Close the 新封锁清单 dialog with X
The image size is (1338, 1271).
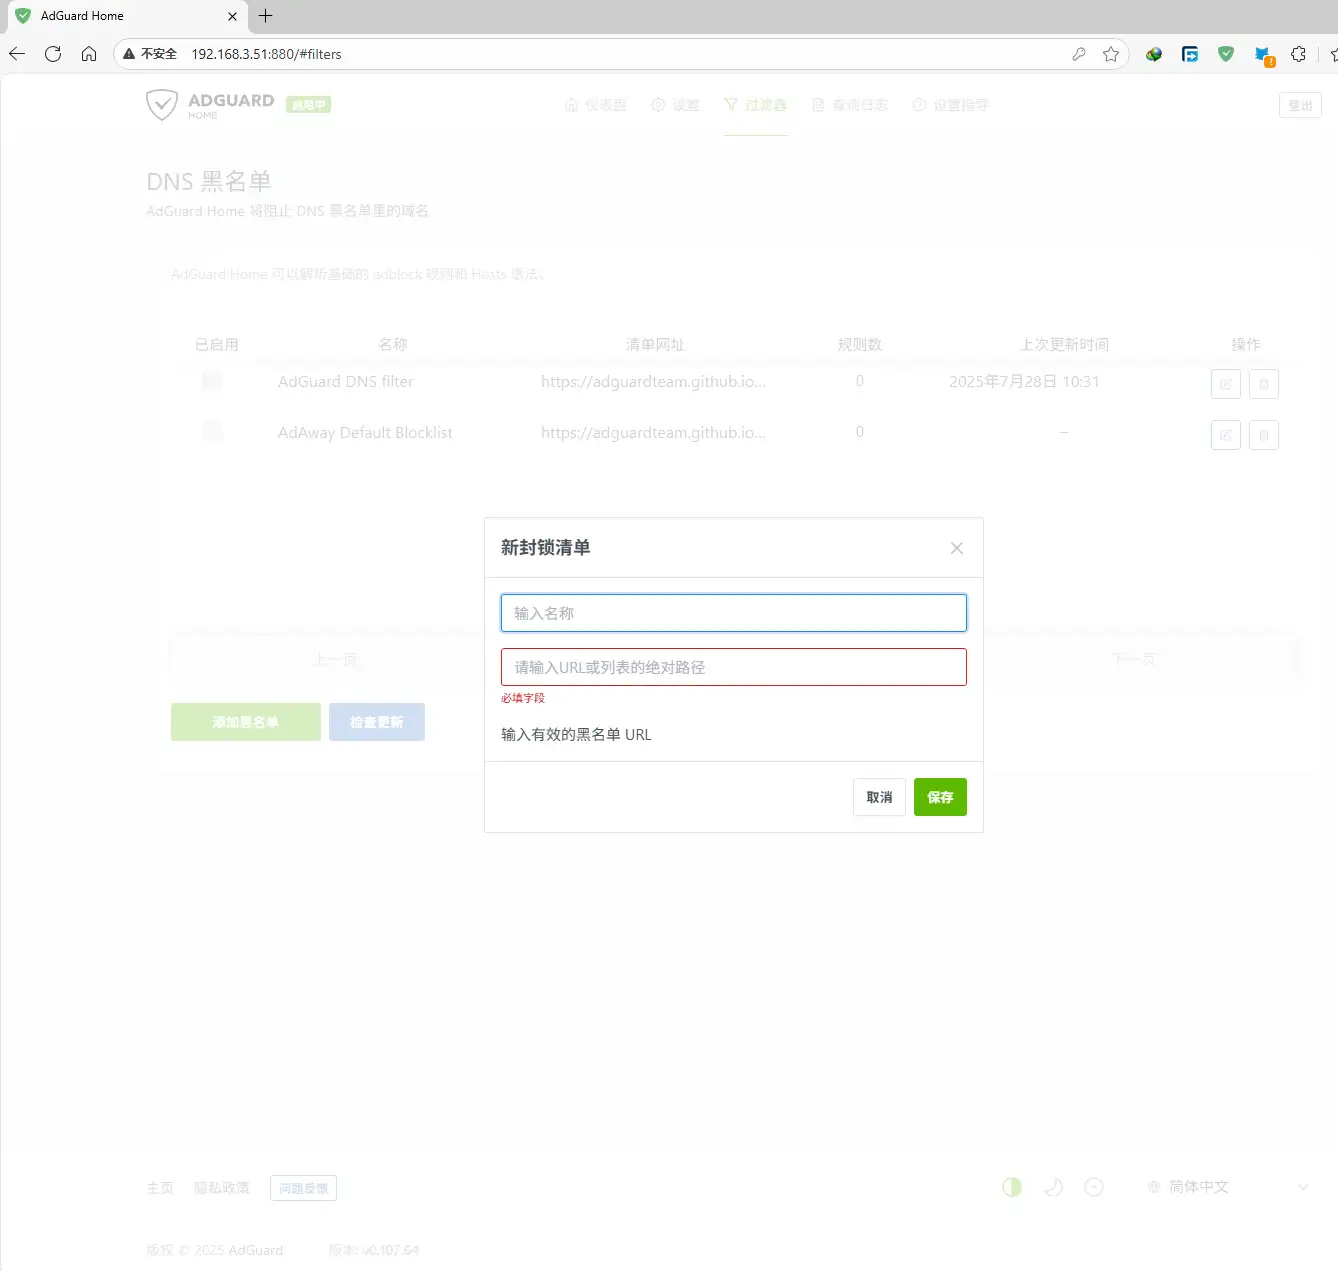pyautogui.click(x=956, y=548)
